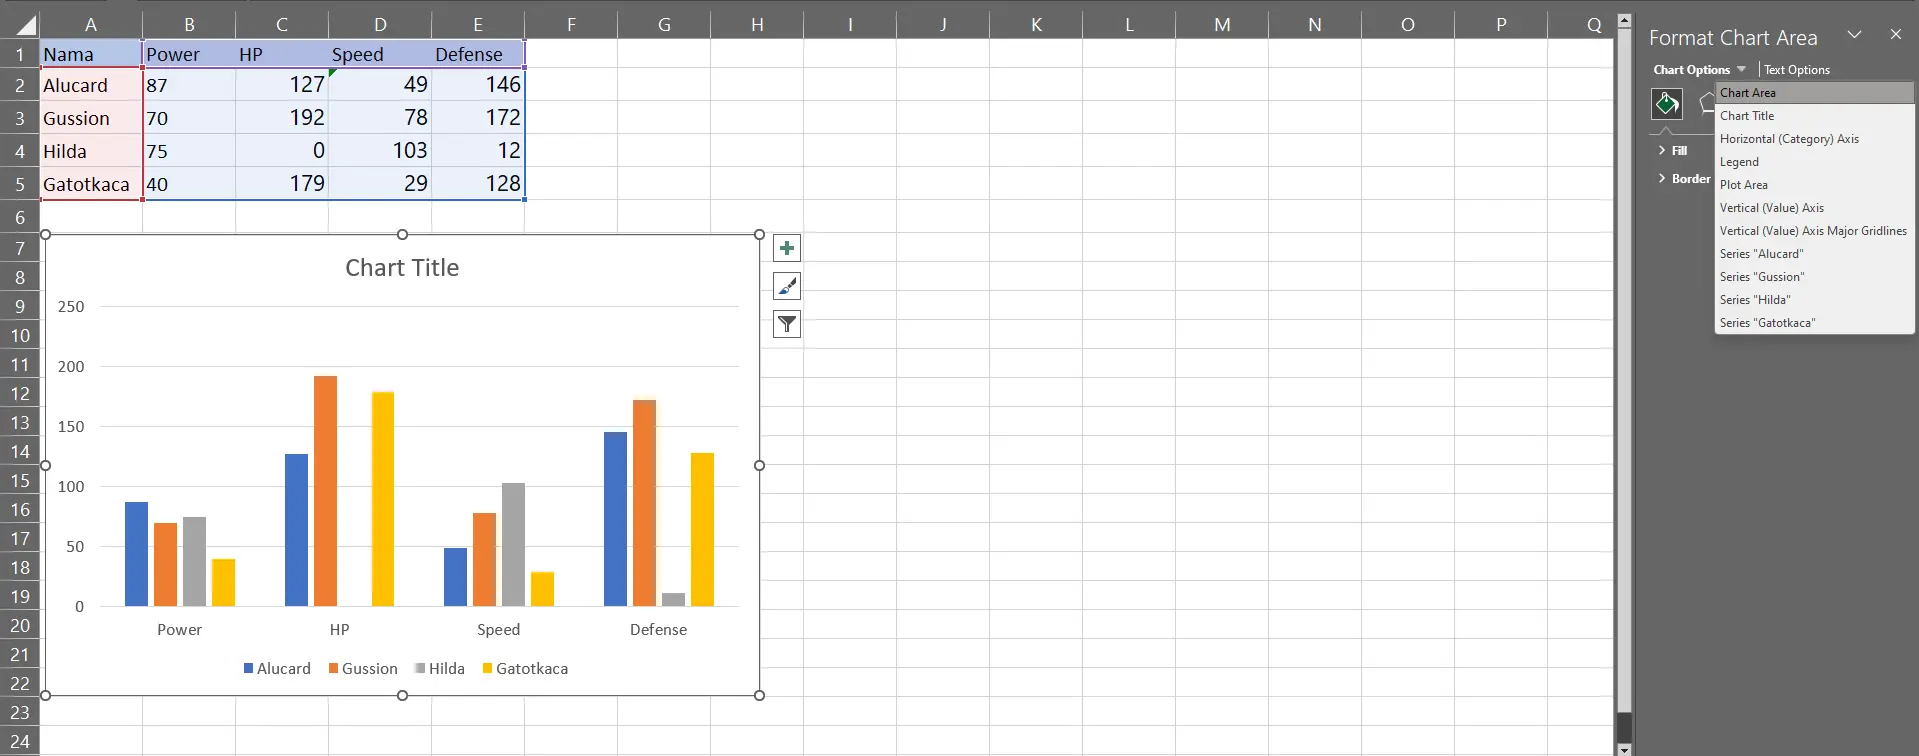Click the chart's bottom-right corner sizing handle
The width and height of the screenshot is (1919, 756).
(759, 695)
